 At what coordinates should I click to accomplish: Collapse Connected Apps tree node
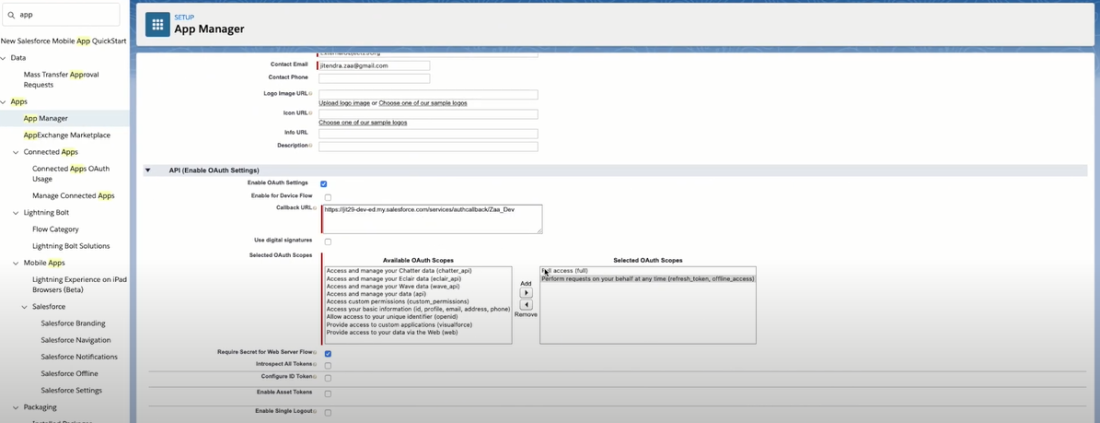pyautogui.click(x=16, y=152)
